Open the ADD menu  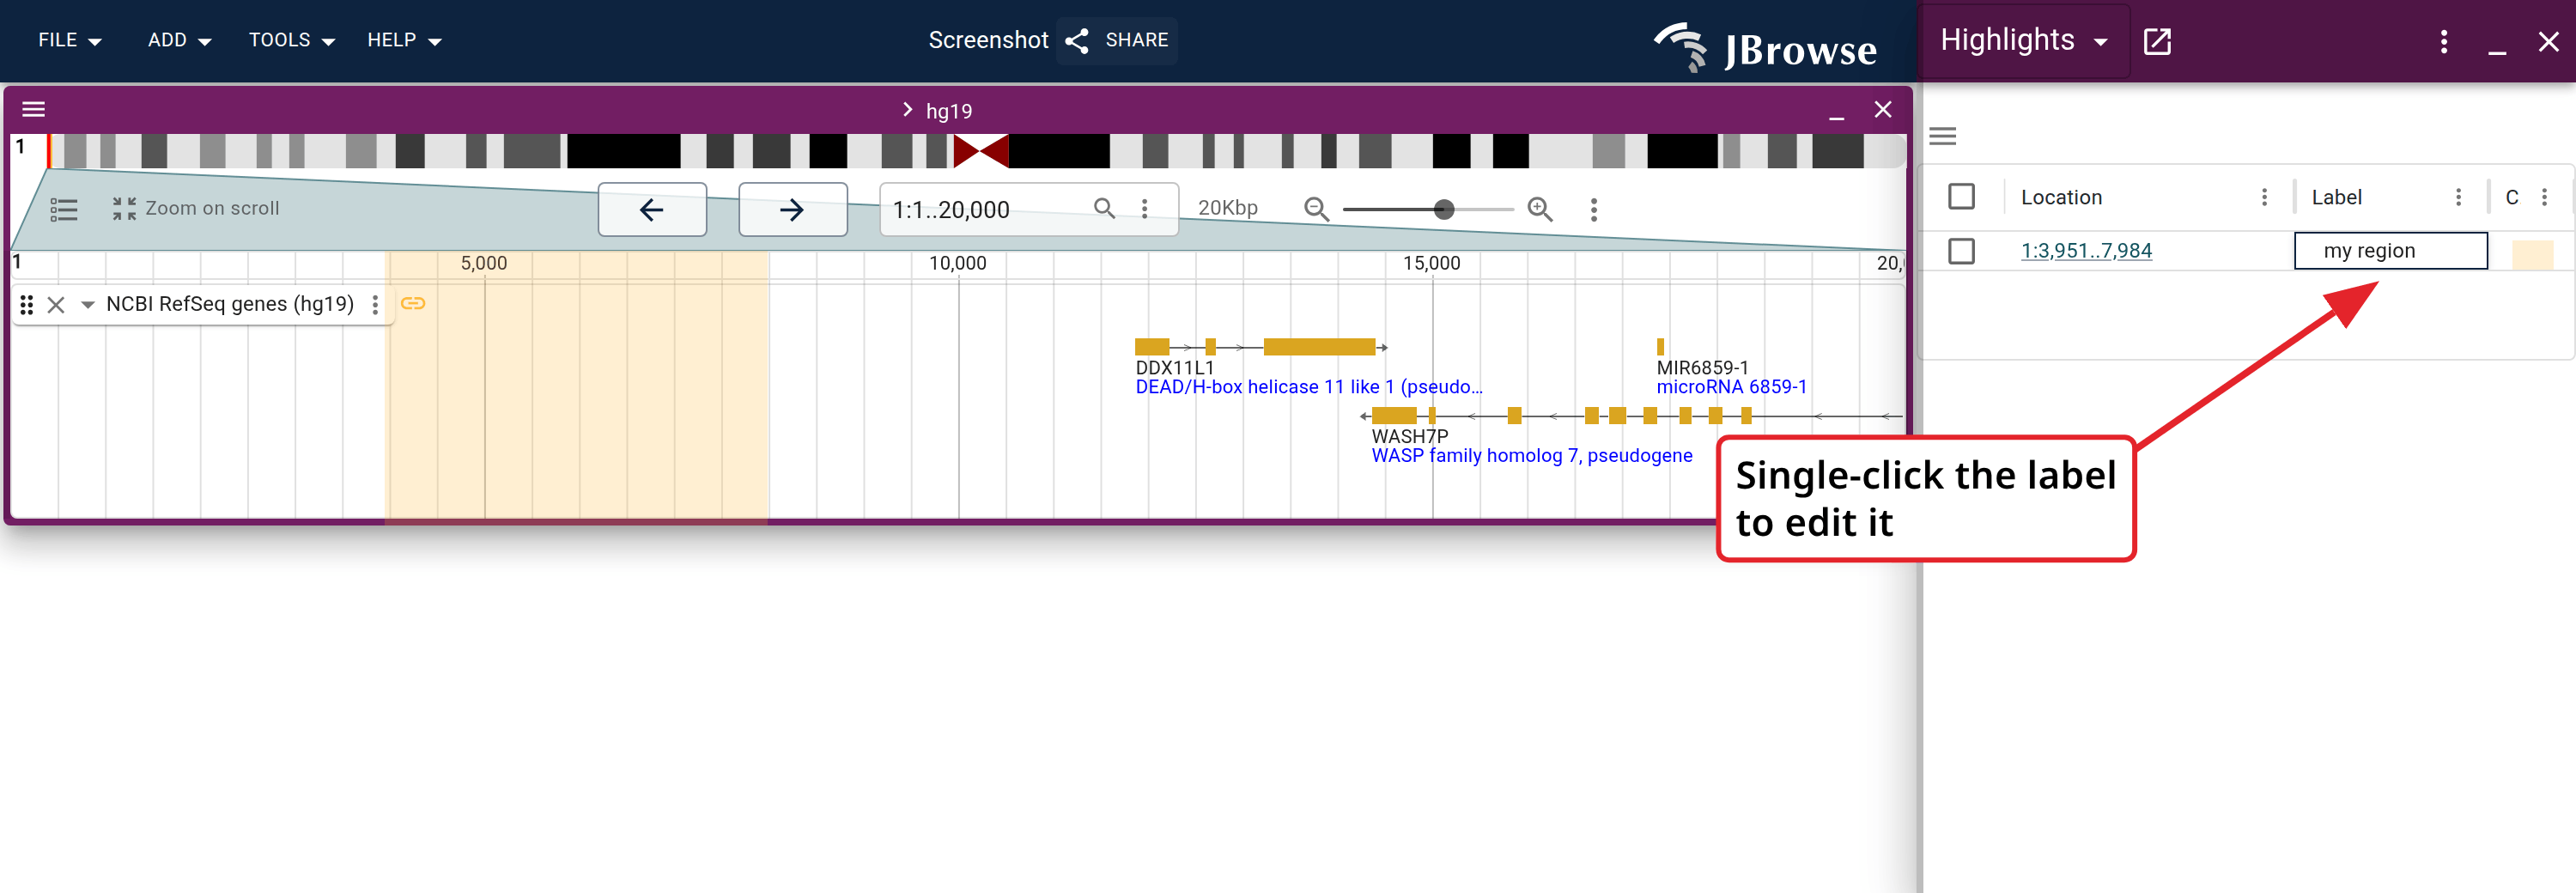tap(179, 40)
